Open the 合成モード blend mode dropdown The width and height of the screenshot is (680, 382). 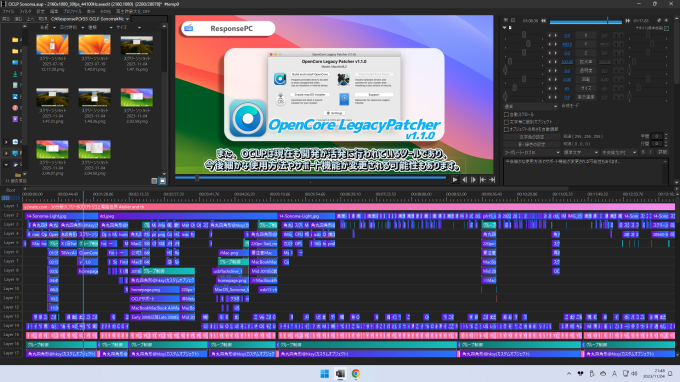pos(530,106)
